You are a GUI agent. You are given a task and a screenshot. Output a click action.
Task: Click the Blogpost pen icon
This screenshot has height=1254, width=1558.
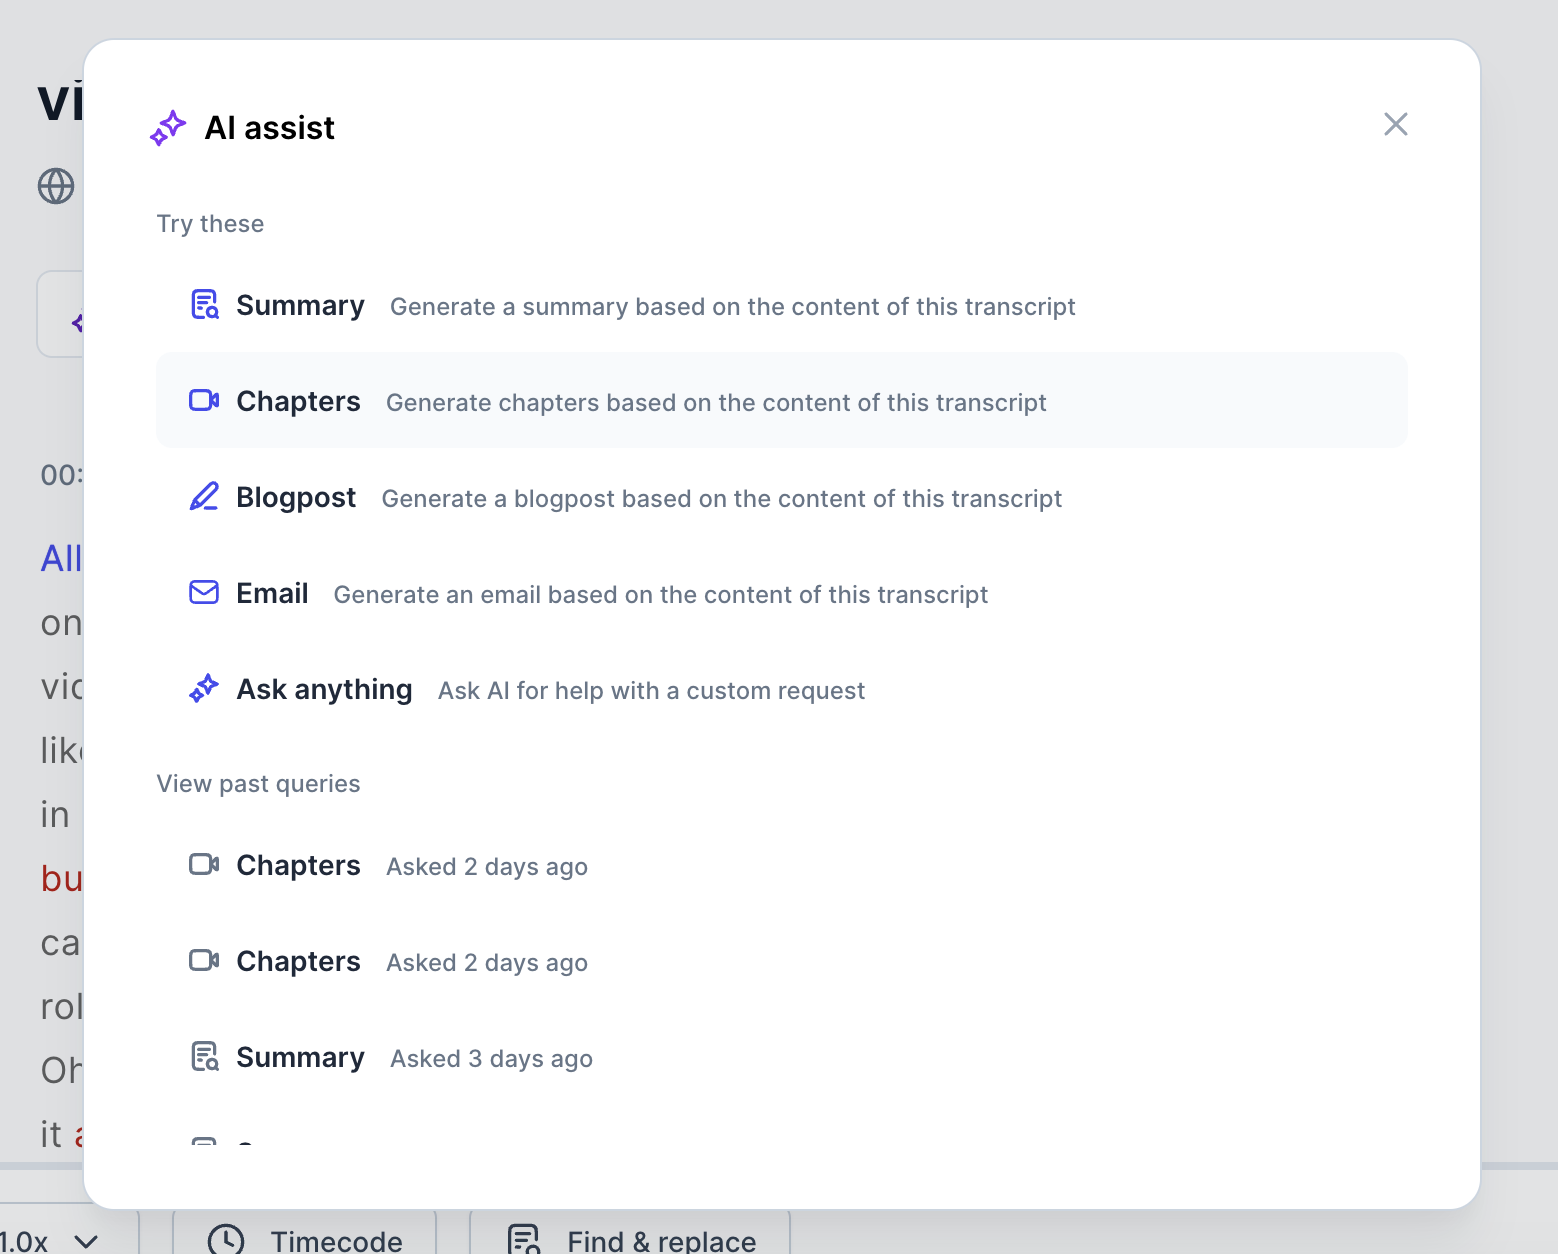point(204,496)
